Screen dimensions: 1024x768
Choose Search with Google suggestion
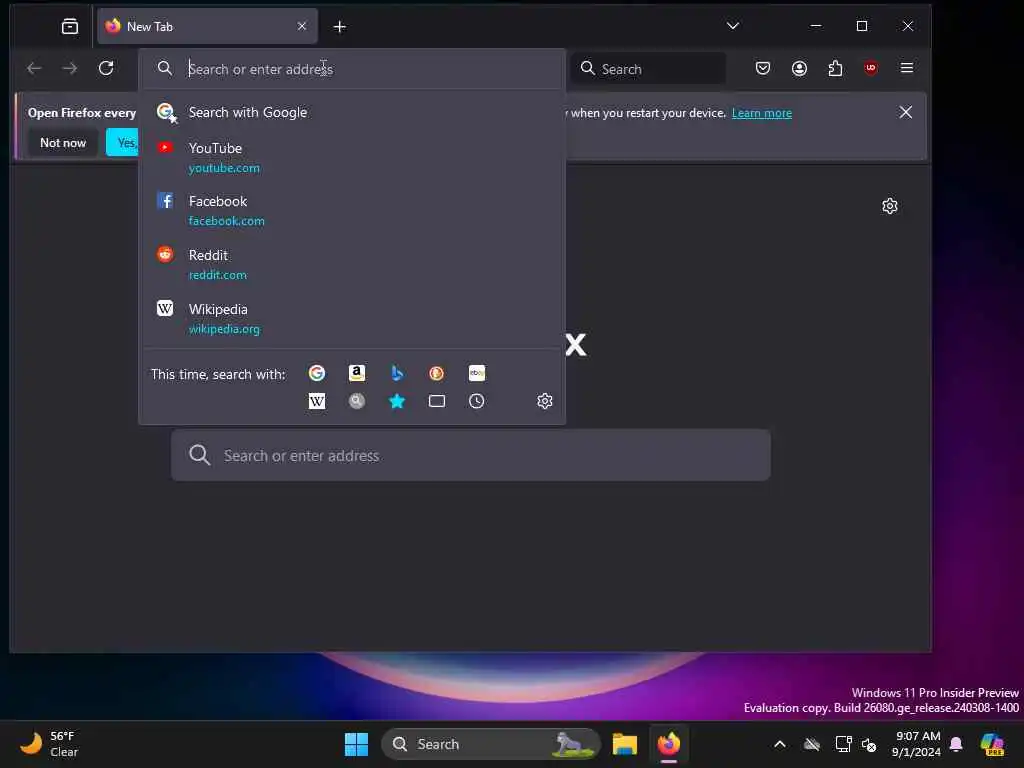pos(352,112)
